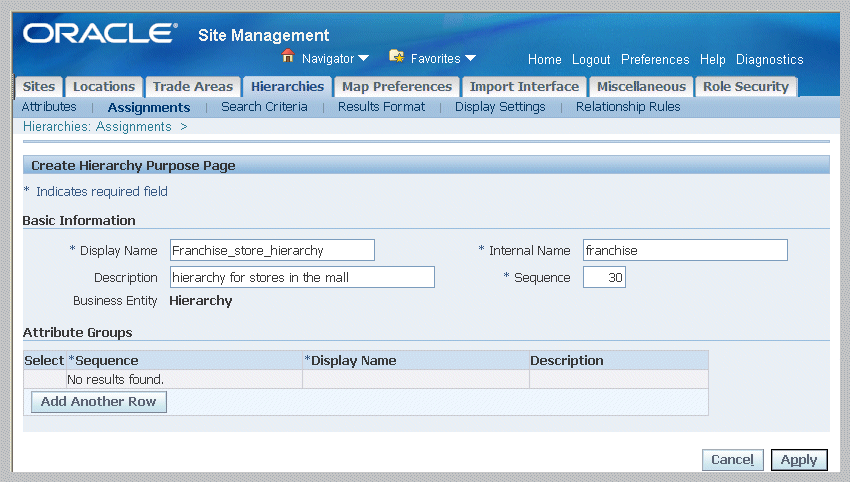This screenshot has width=850, height=482.
Task: Click the Navigator house icon
Action: pos(288,56)
